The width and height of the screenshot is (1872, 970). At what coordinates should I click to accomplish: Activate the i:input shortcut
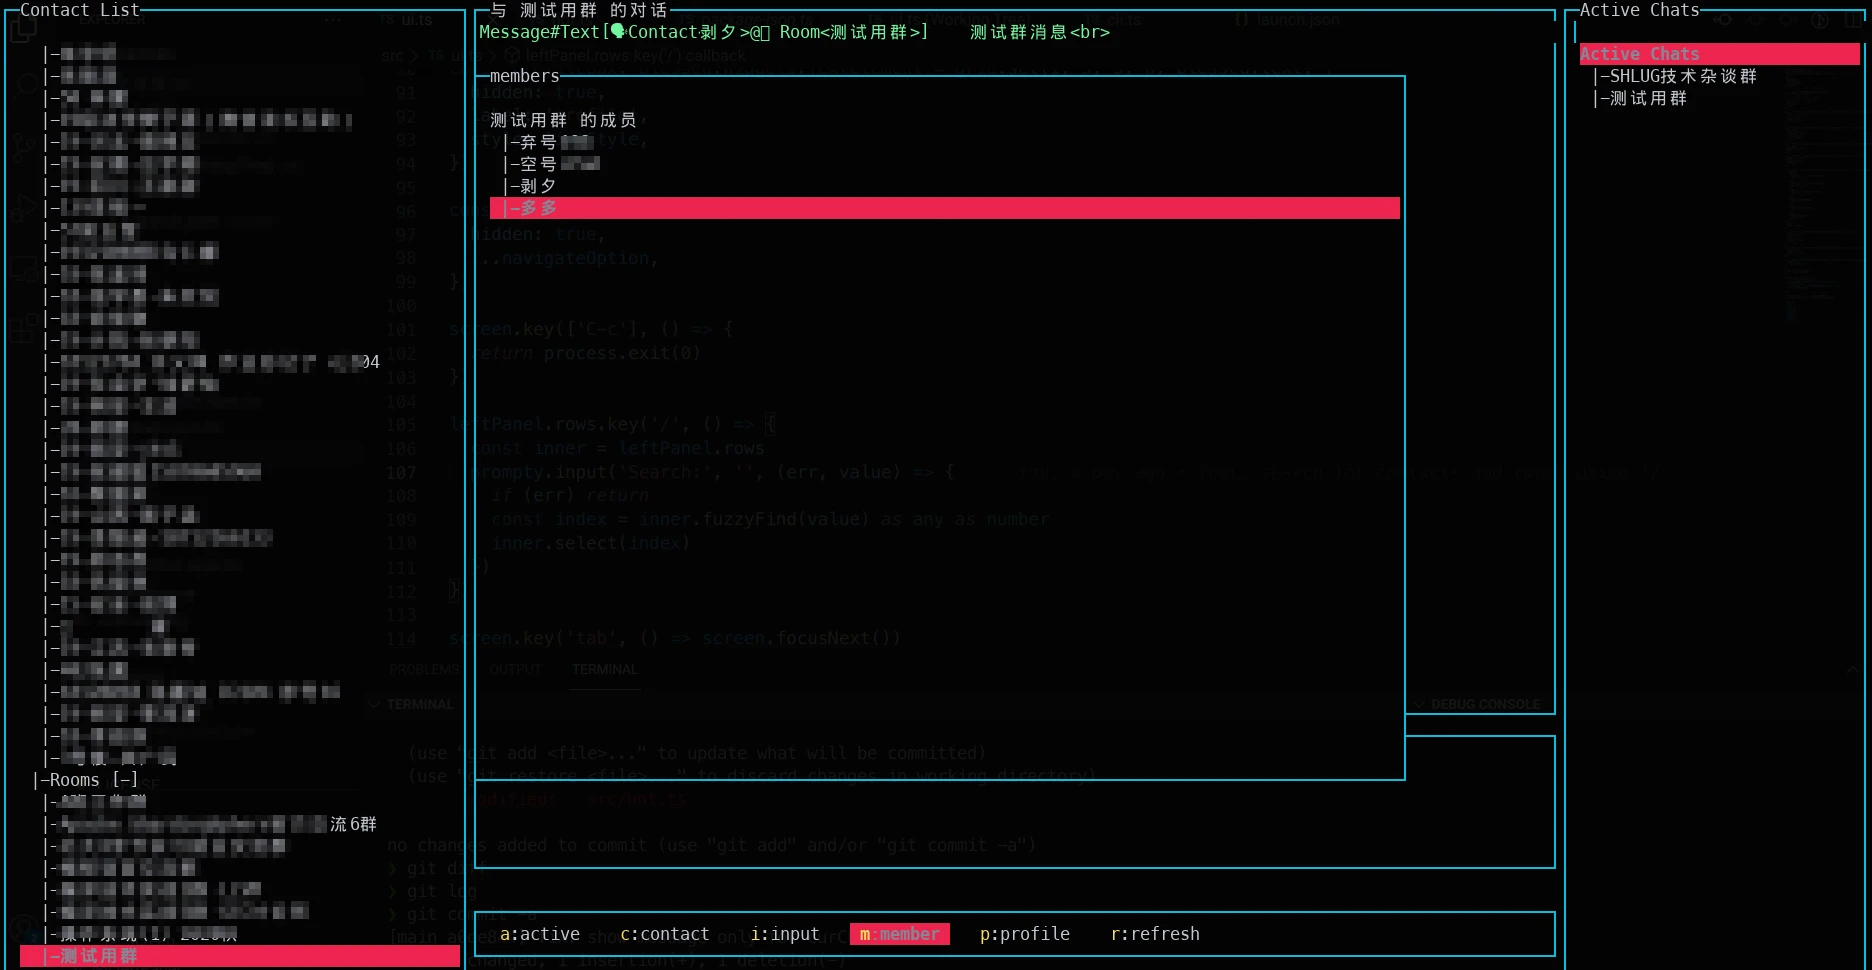click(784, 934)
